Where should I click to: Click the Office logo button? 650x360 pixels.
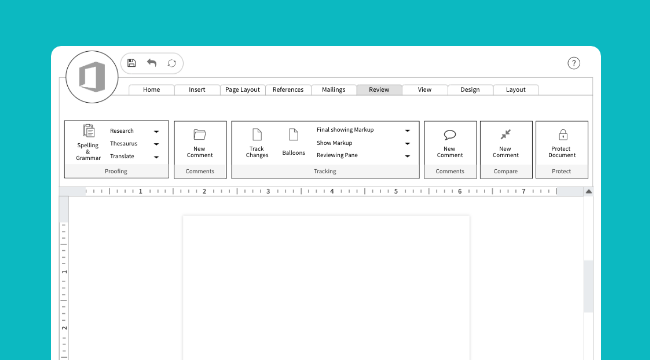(92, 77)
